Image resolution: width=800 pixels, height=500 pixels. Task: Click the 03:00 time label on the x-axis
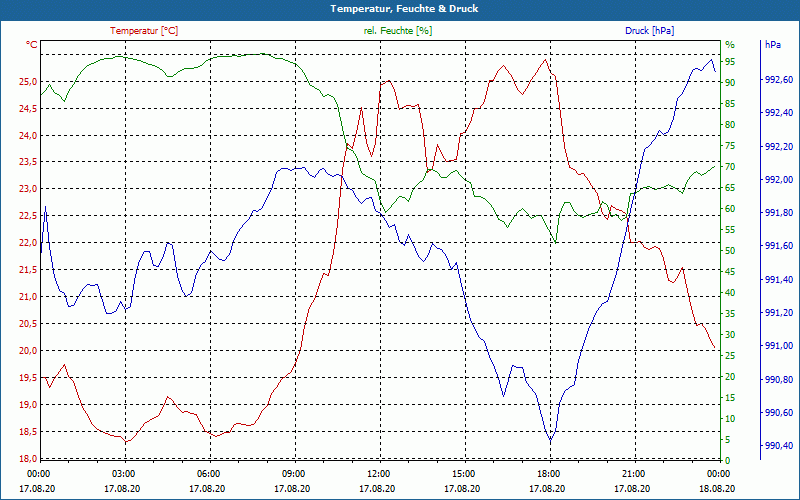(122, 474)
